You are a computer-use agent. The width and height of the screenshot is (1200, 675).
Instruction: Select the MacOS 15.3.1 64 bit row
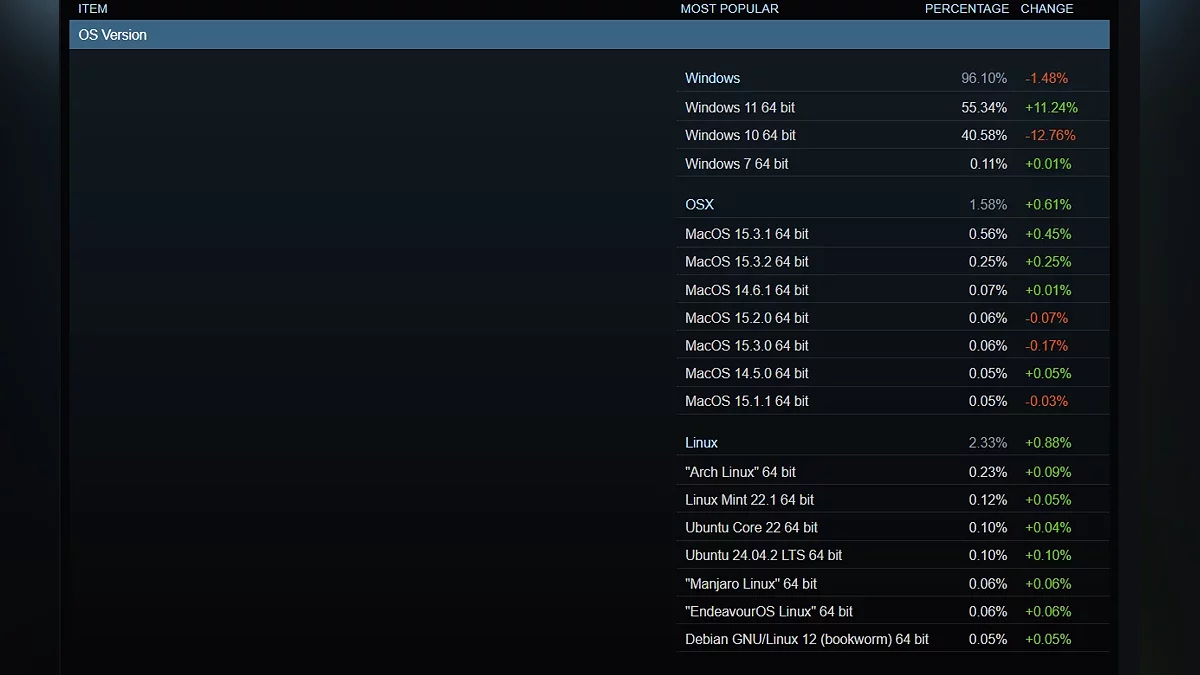[746, 234]
